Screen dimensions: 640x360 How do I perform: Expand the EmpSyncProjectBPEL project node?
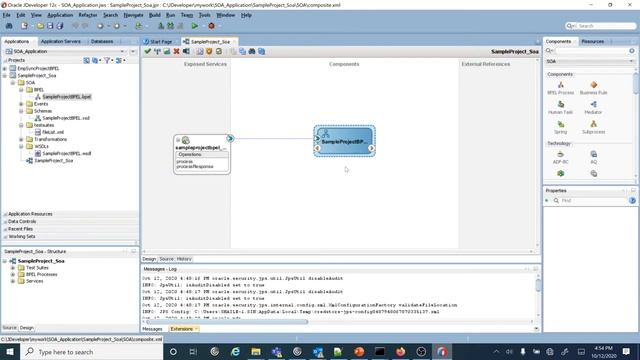[5, 69]
